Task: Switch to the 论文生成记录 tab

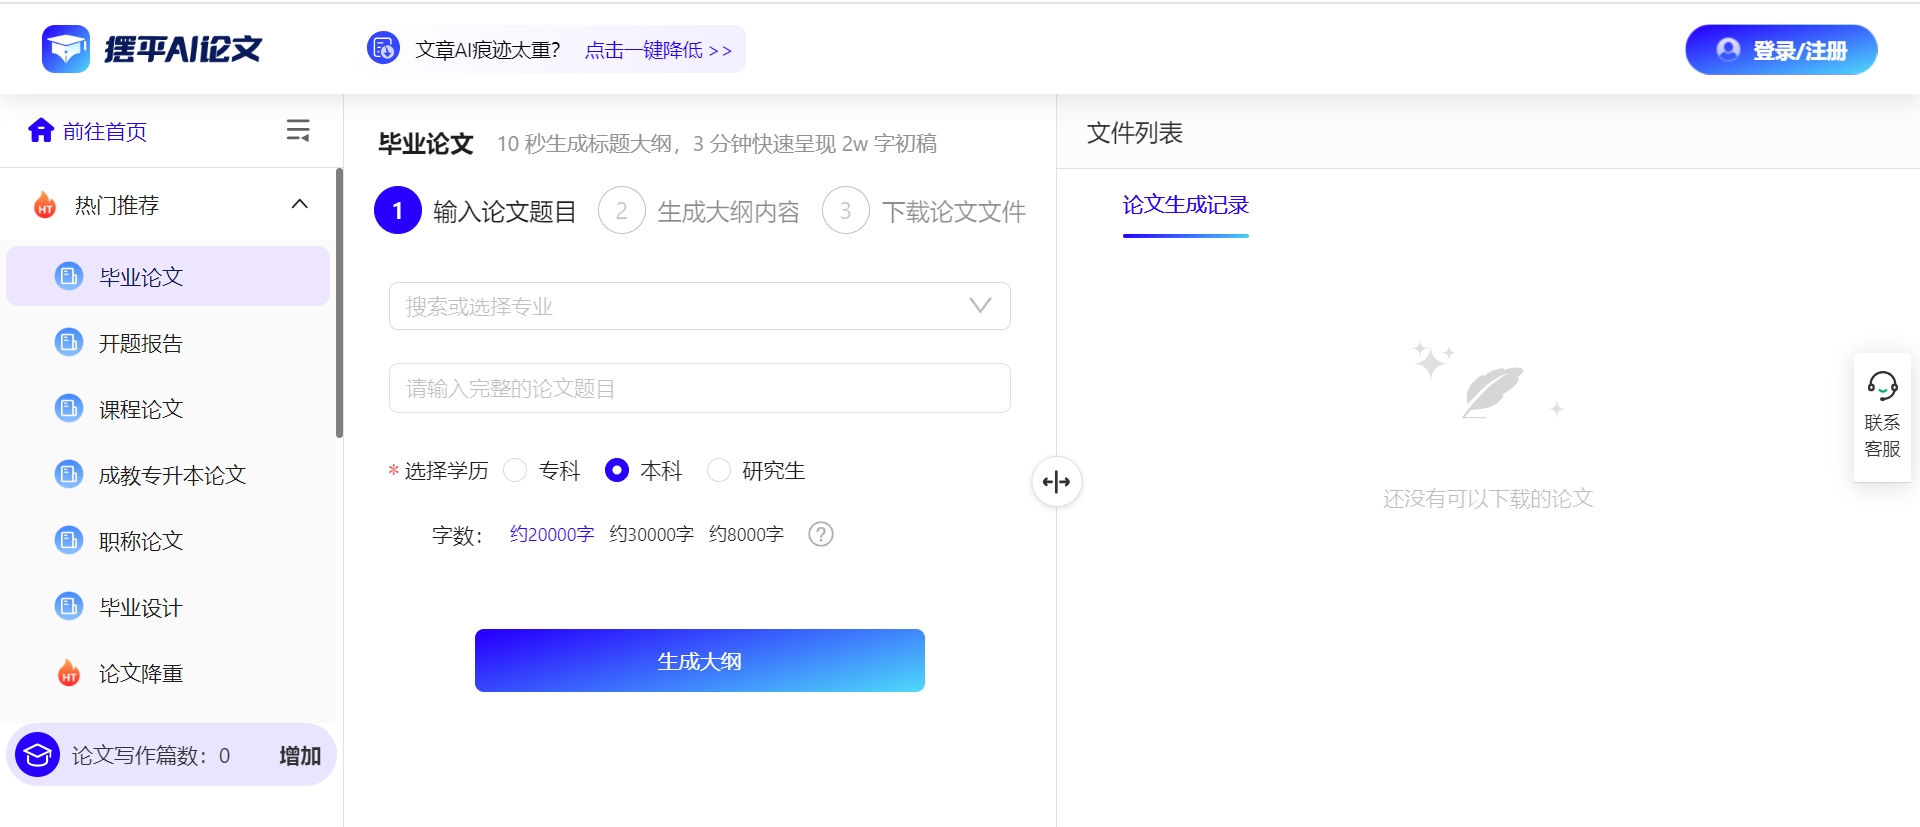Action: pos(1186,205)
